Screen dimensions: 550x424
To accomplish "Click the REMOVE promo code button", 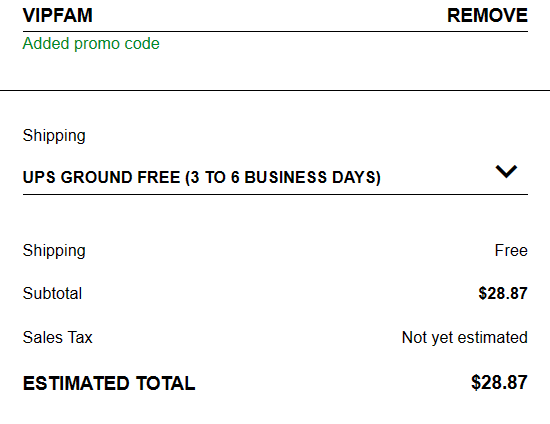I will point(487,16).
